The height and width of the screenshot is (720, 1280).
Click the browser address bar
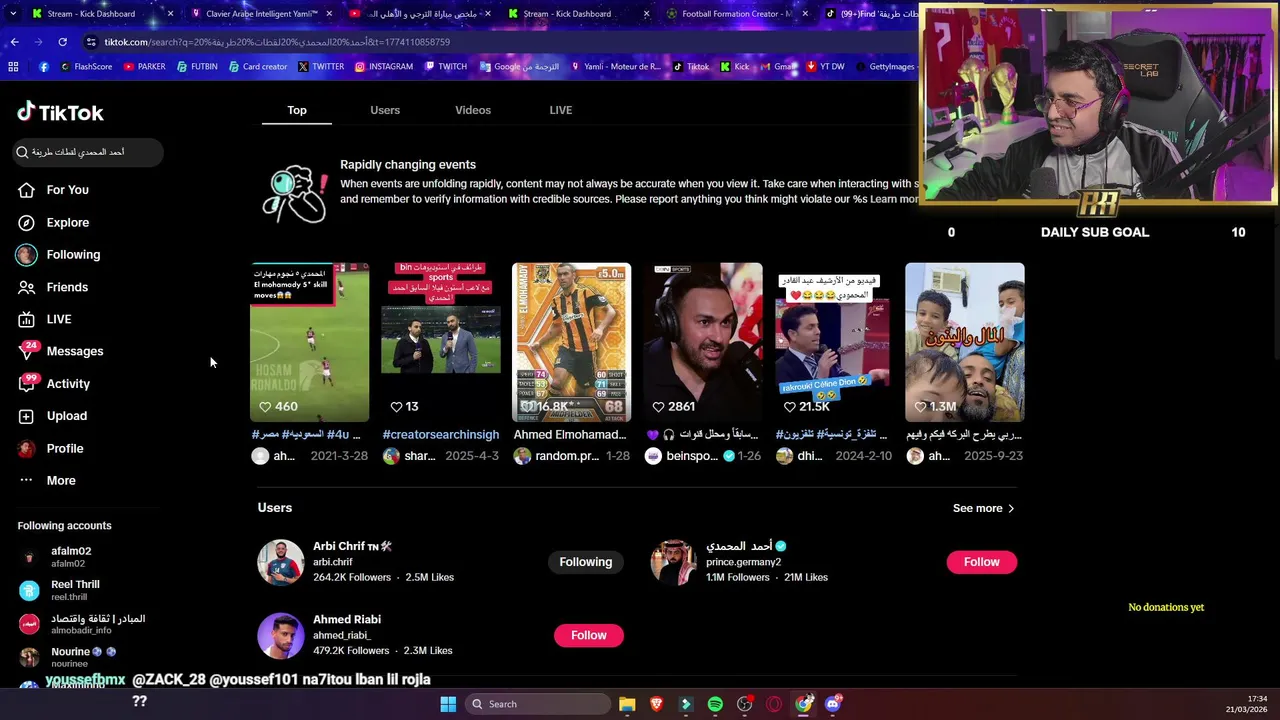click(500, 42)
